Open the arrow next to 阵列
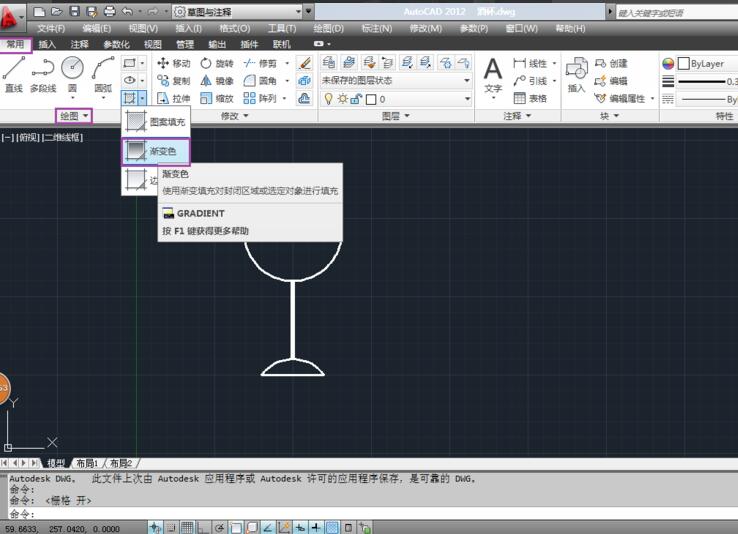Image resolution: width=738 pixels, height=534 pixels. [284, 98]
